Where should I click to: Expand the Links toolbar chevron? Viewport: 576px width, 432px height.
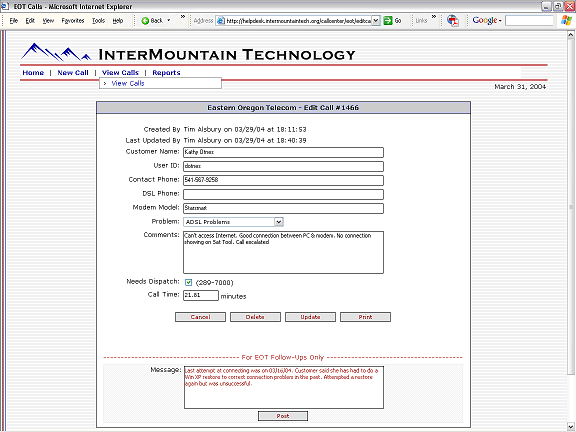click(x=434, y=17)
